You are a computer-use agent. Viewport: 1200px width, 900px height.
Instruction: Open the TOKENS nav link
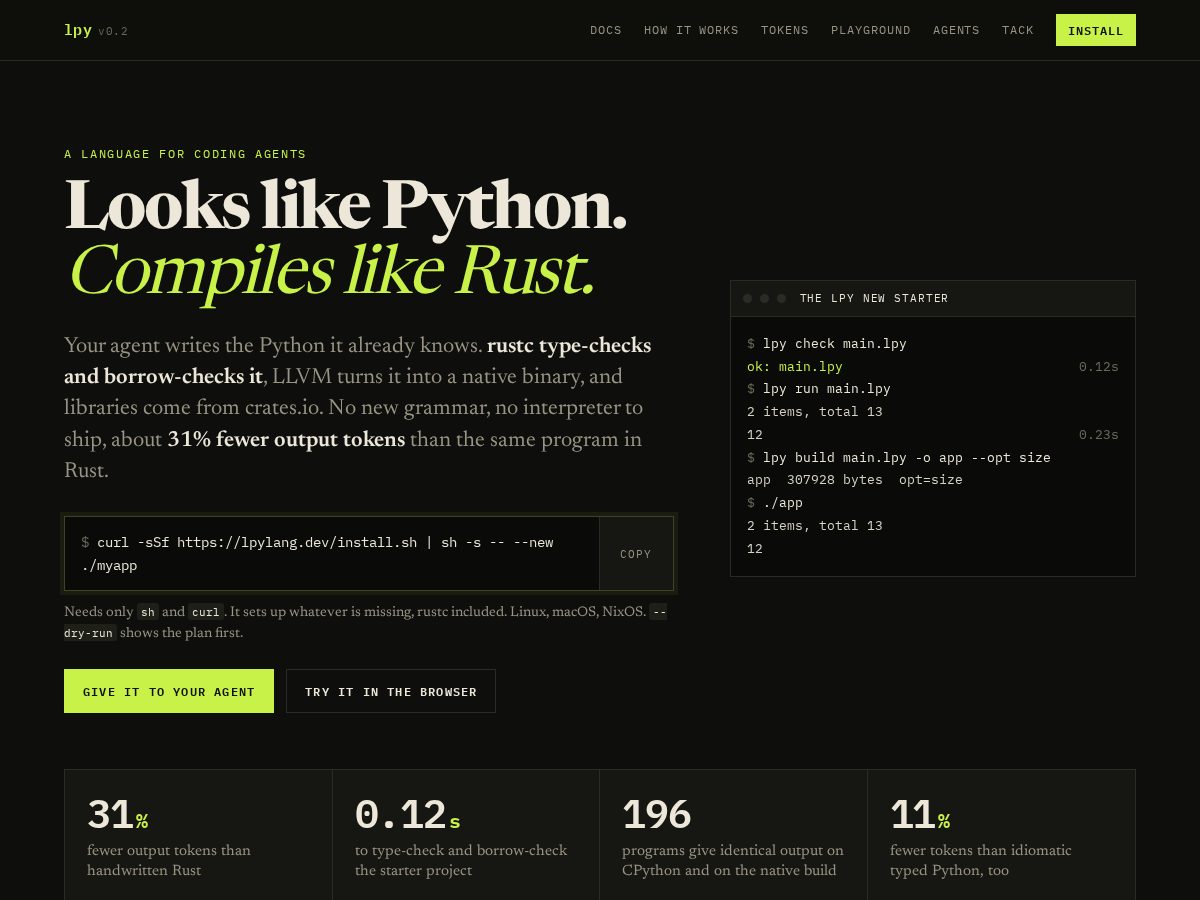tap(785, 30)
